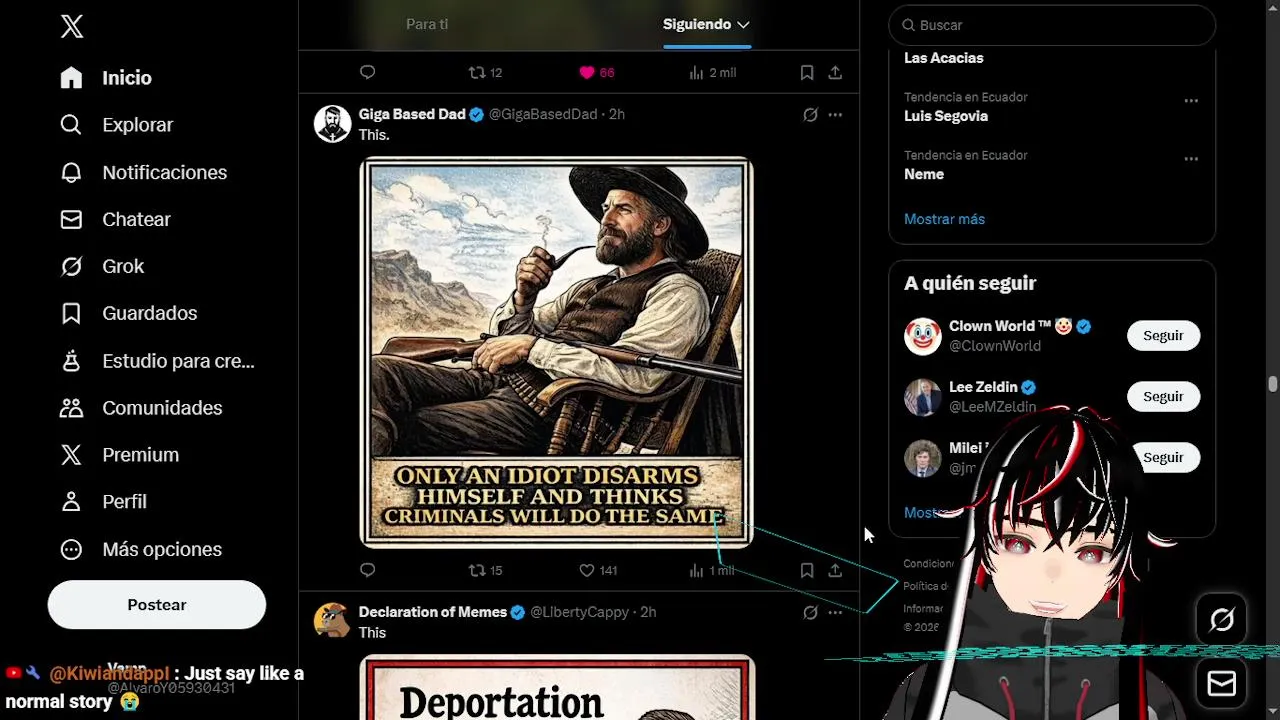Unlike the top post with 66 likes
Viewport: 1280px width, 720px height.
pyautogui.click(x=597, y=72)
